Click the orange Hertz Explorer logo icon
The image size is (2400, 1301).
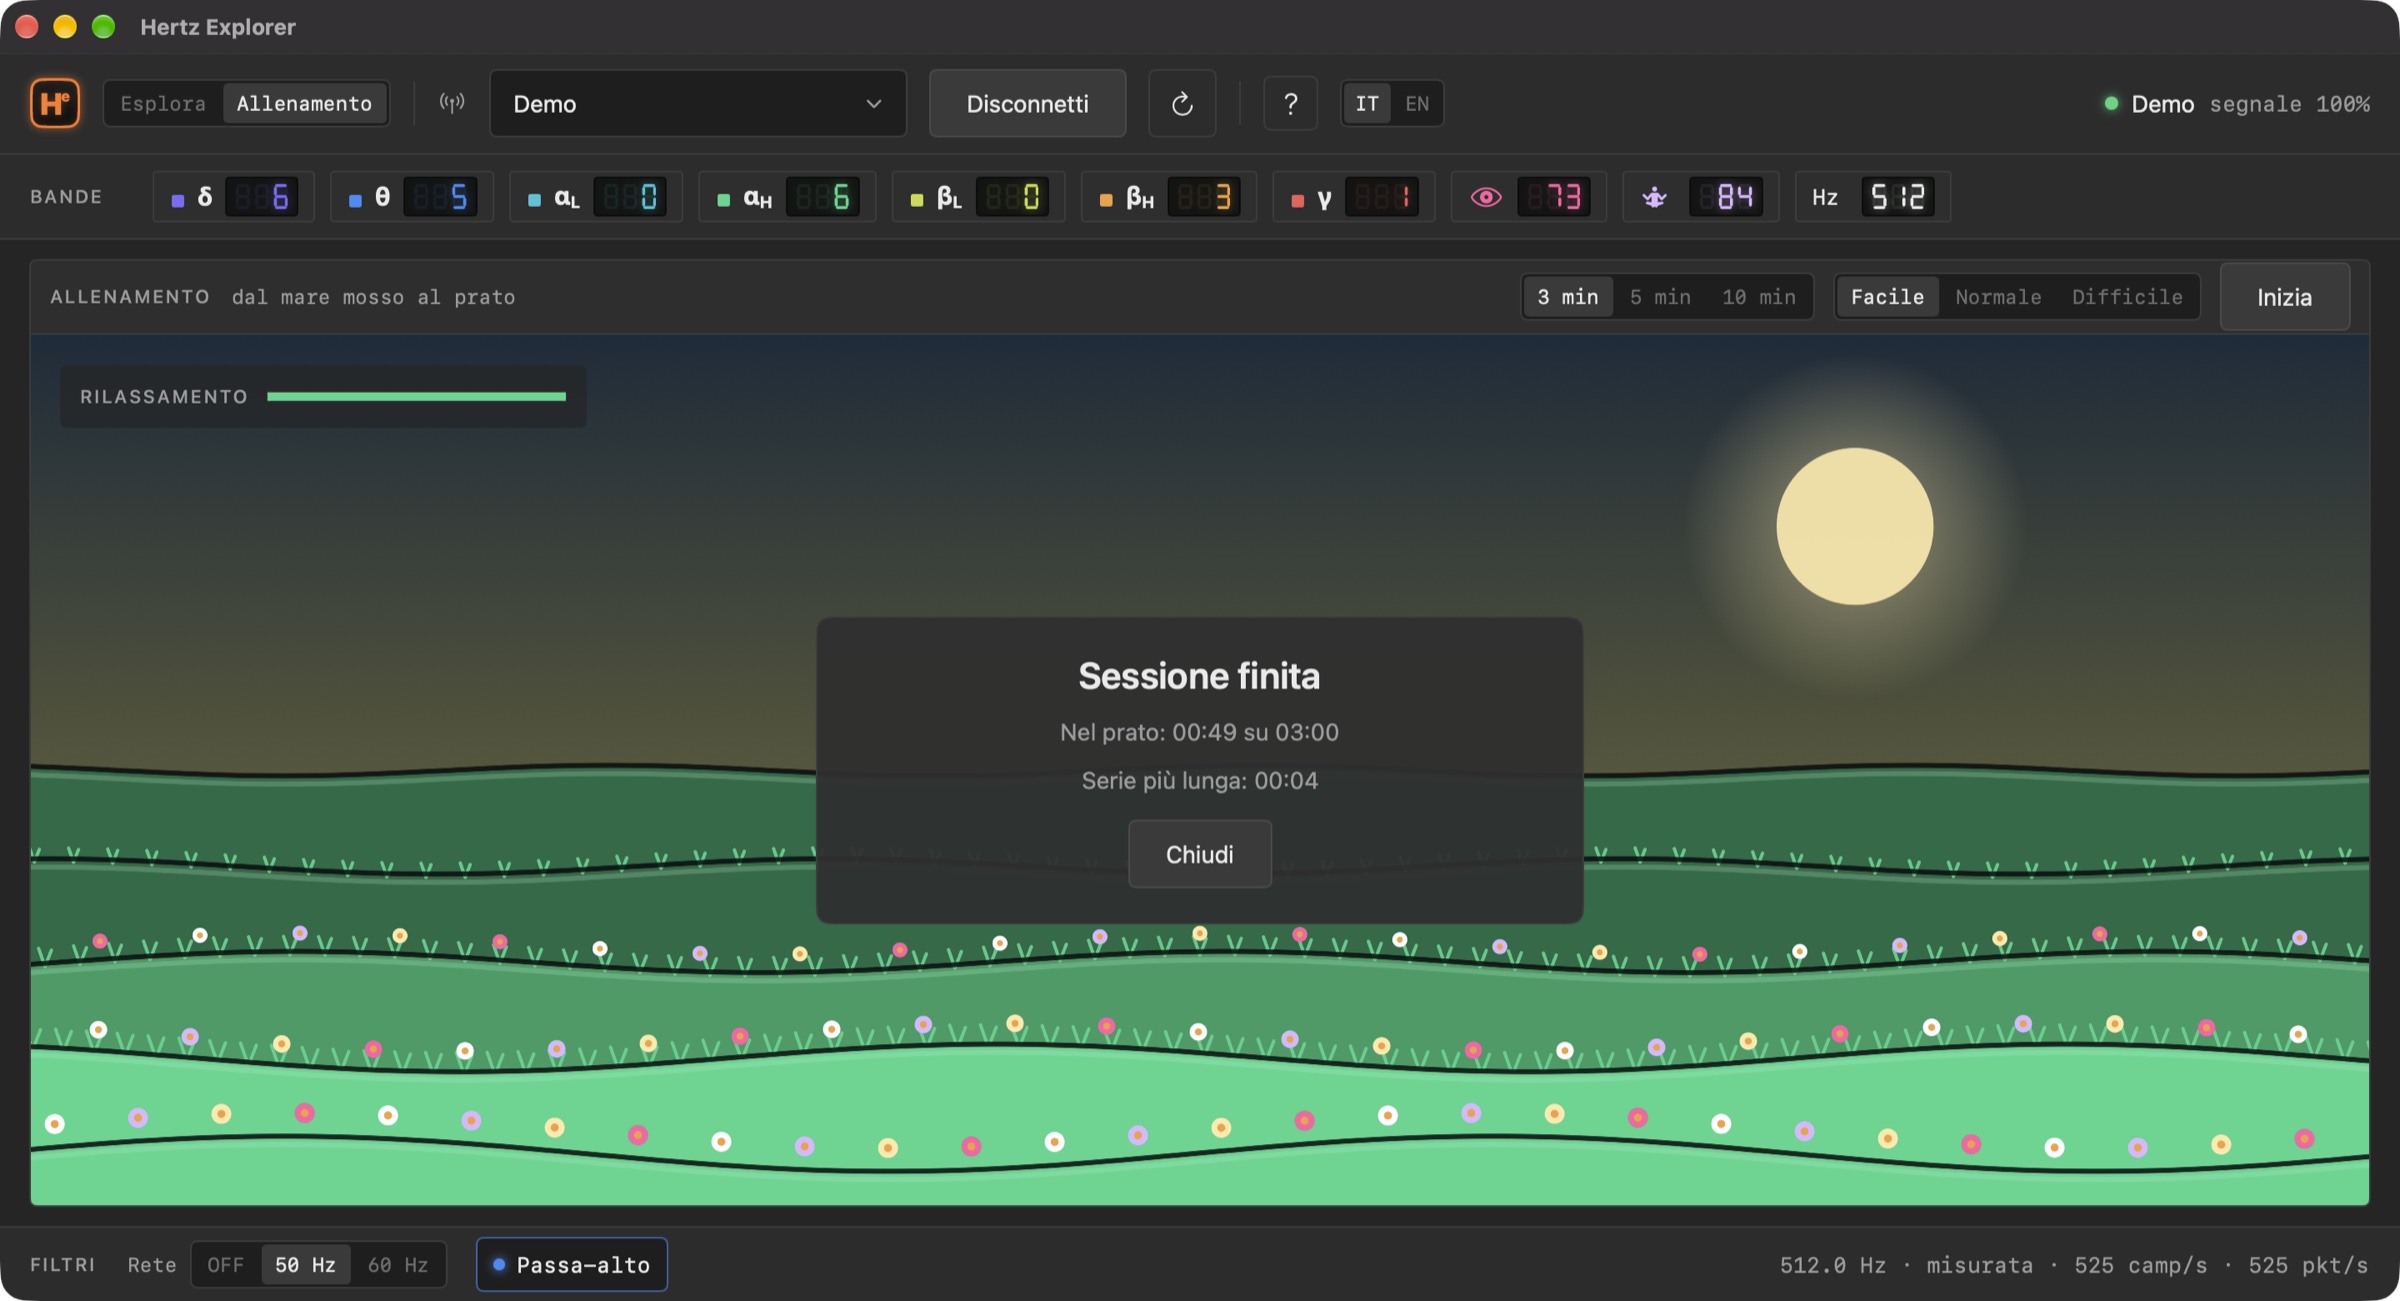(x=55, y=103)
